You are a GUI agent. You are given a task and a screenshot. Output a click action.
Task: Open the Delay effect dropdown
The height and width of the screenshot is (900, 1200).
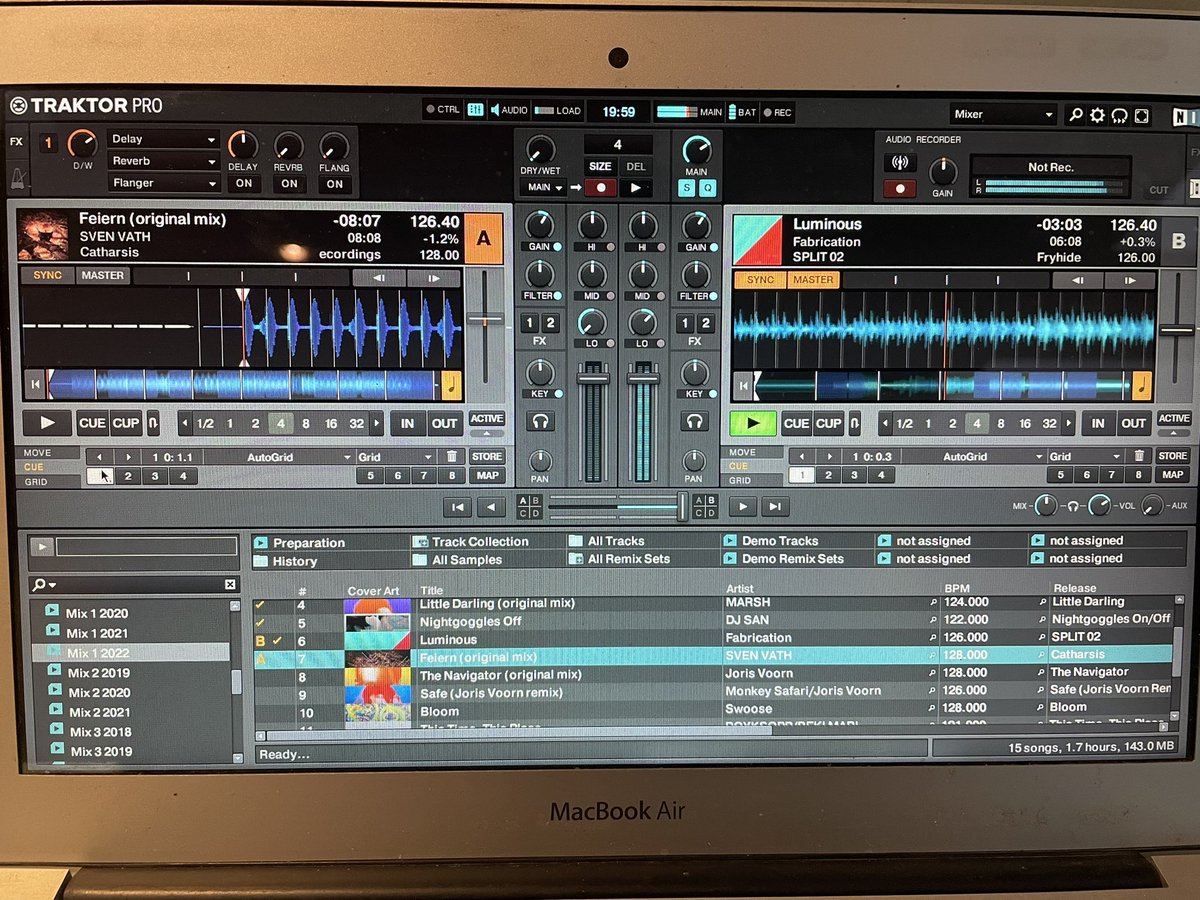(164, 139)
